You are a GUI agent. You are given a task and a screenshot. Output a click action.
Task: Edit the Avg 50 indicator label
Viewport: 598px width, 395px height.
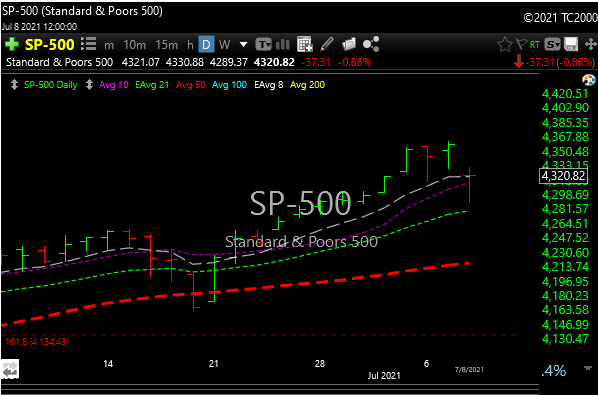pos(191,85)
